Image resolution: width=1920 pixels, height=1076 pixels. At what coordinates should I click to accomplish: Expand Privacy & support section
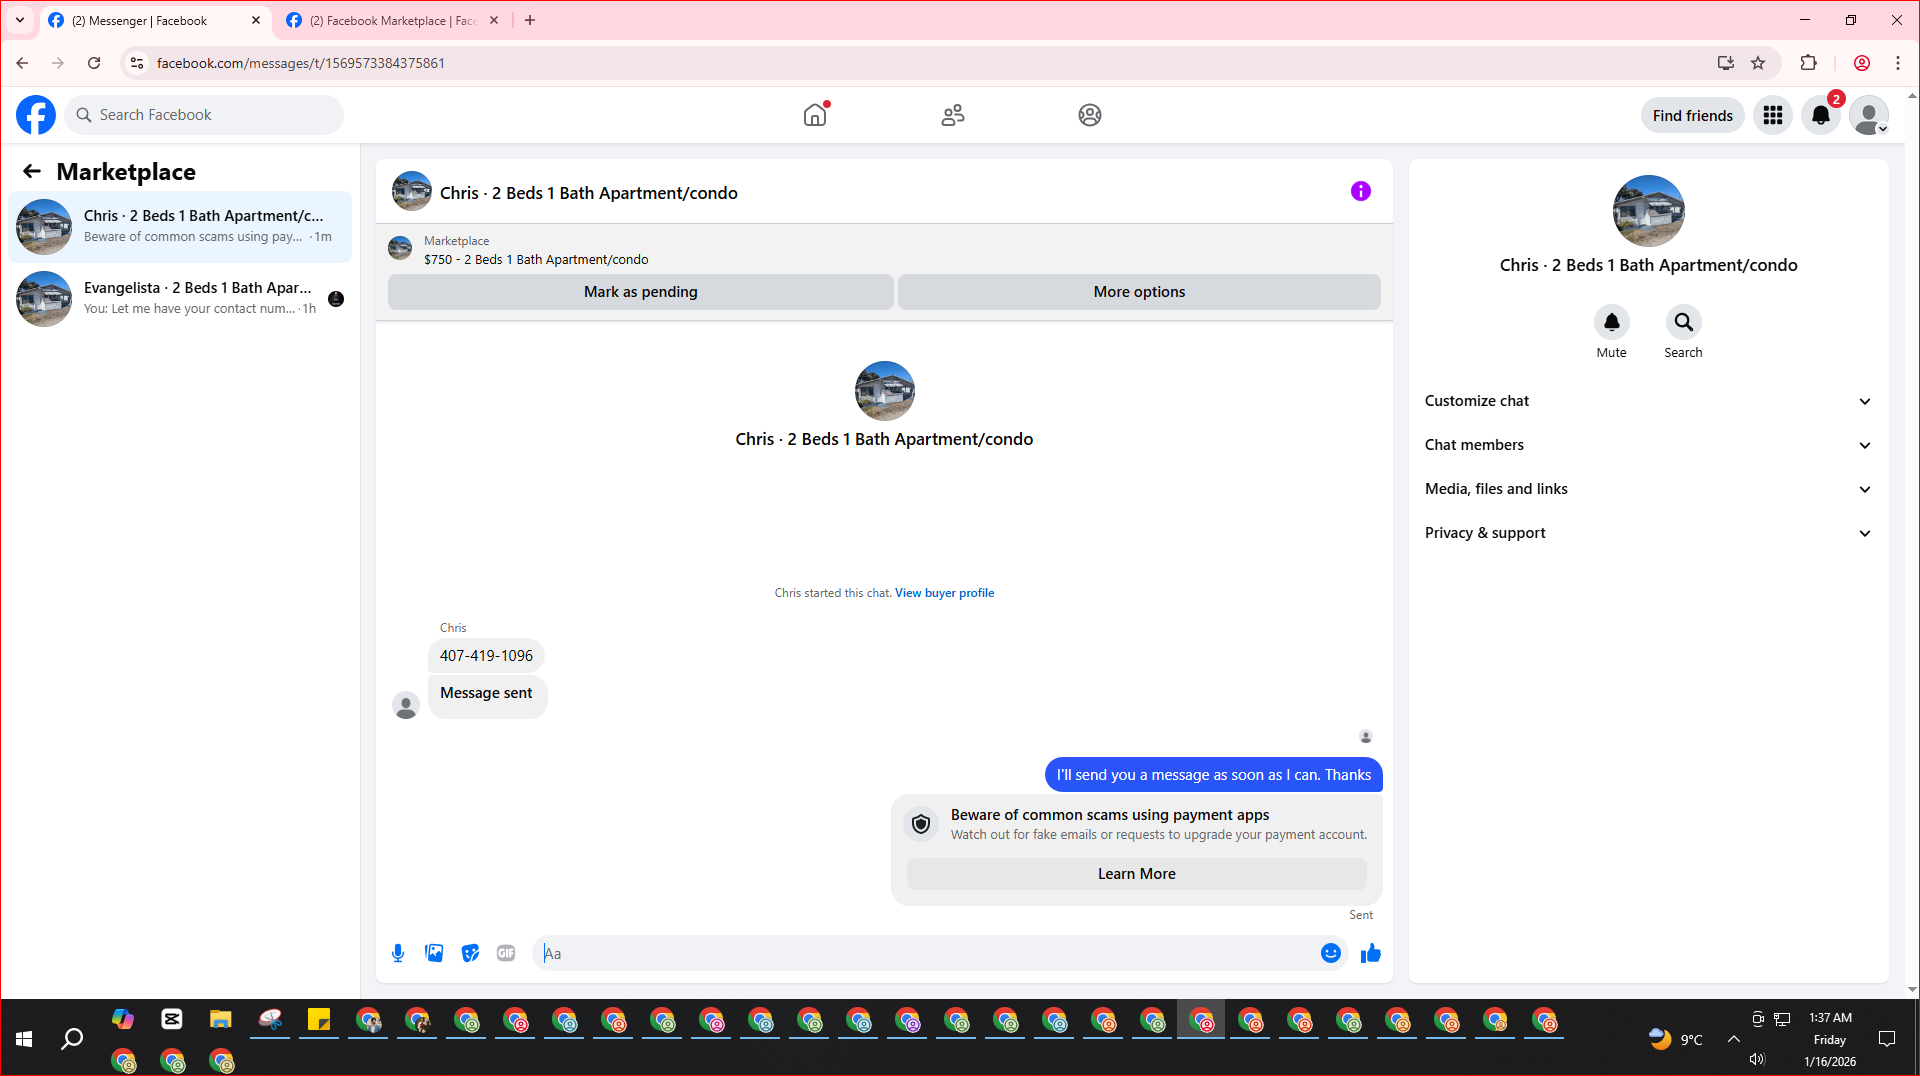tap(1648, 533)
